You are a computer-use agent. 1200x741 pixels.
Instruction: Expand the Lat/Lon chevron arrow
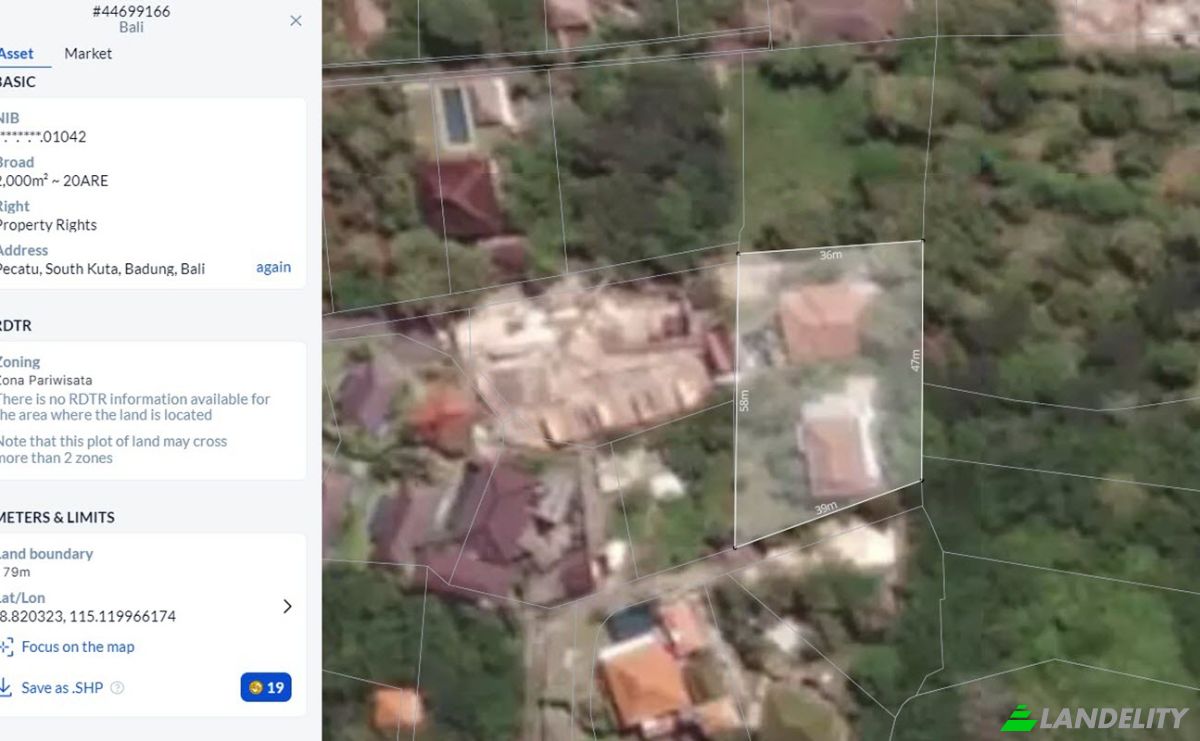[x=287, y=606]
